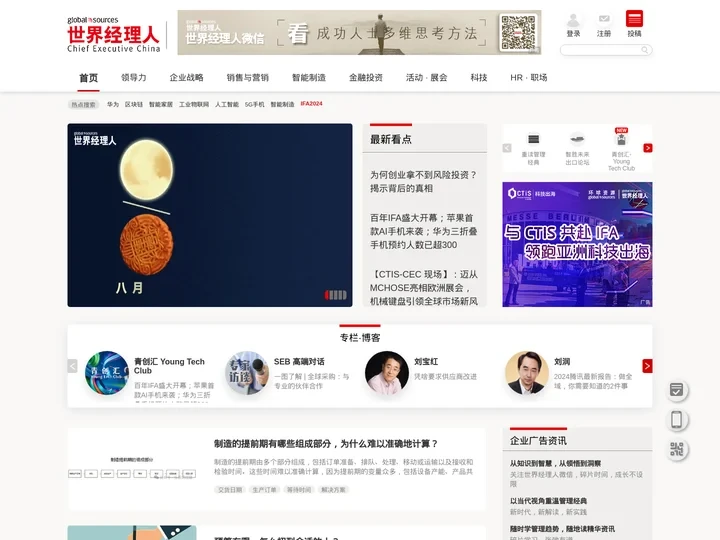Click the red submit article icon

point(634,19)
